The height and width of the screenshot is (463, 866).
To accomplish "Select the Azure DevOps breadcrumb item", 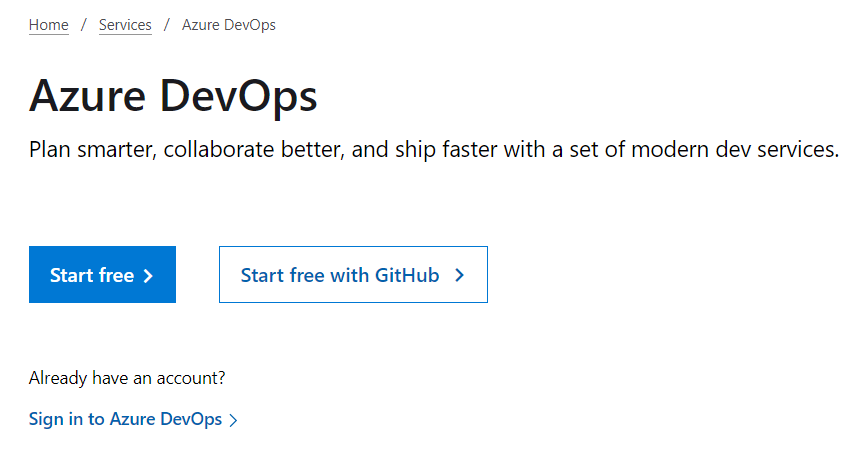I will pyautogui.click(x=229, y=25).
